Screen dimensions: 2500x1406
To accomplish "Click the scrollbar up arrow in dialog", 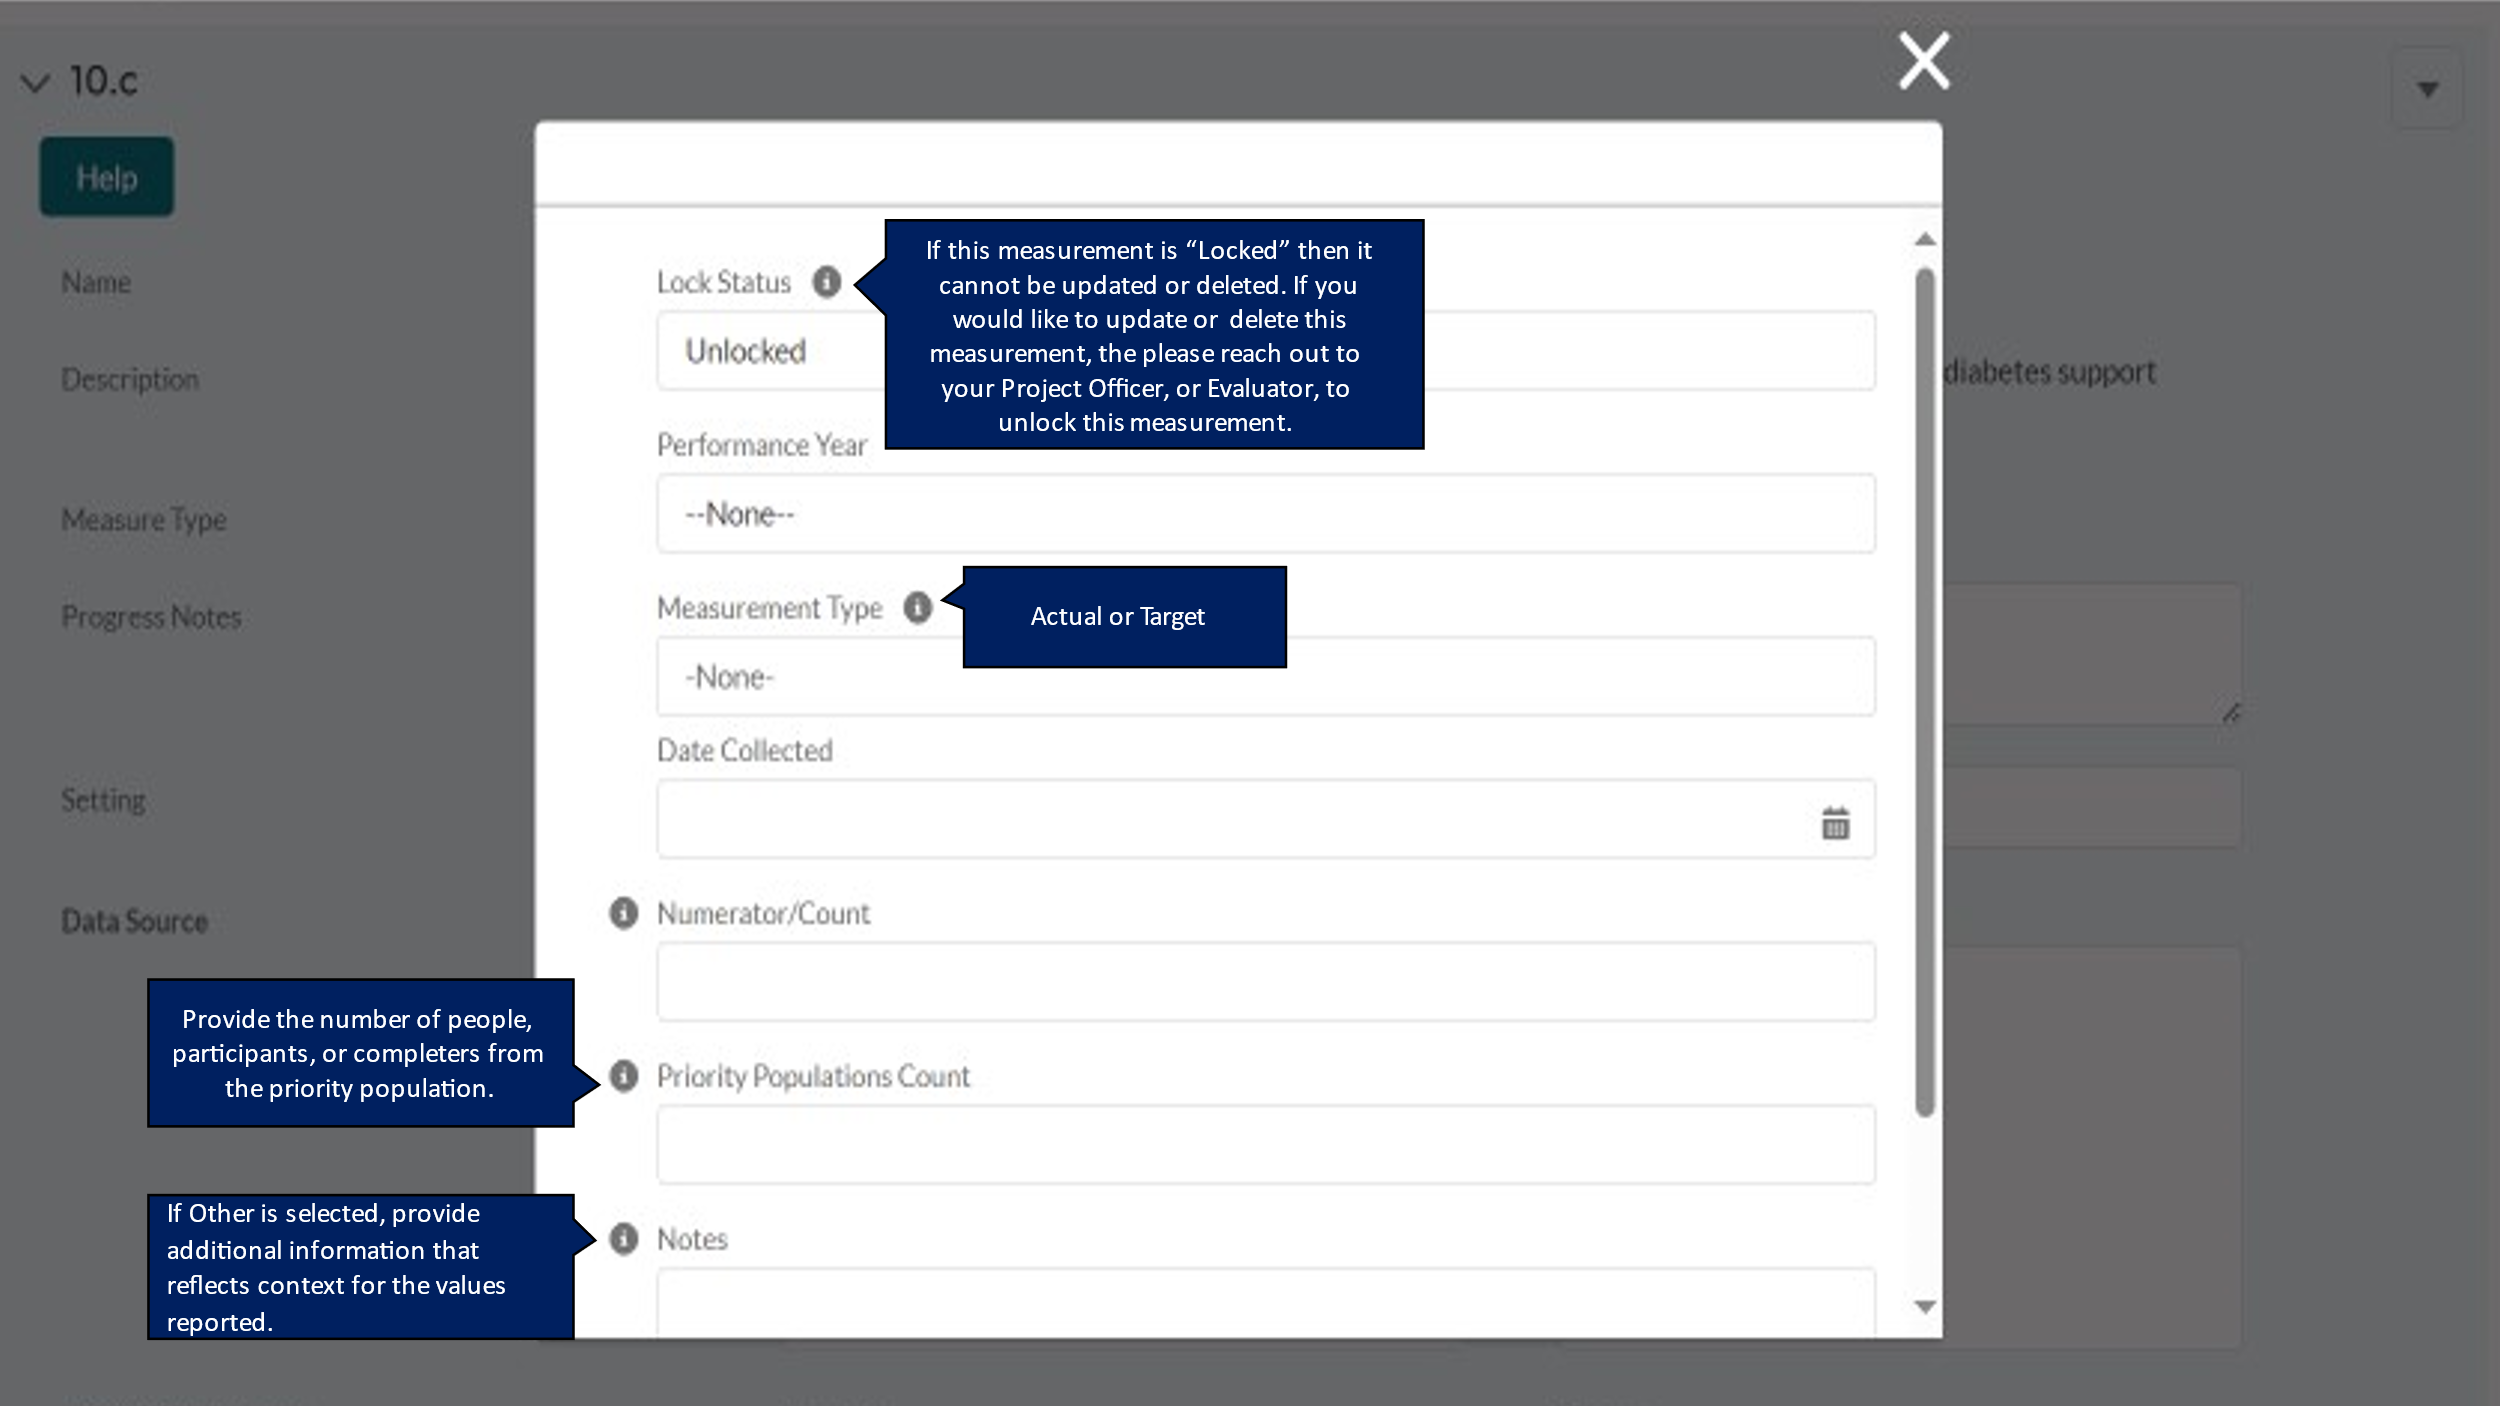I will (1925, 239).
